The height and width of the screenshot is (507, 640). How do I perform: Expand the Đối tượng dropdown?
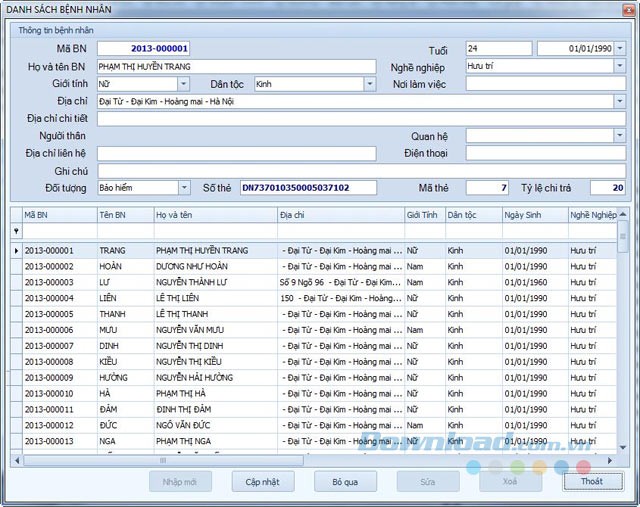[x=184, y=187]
